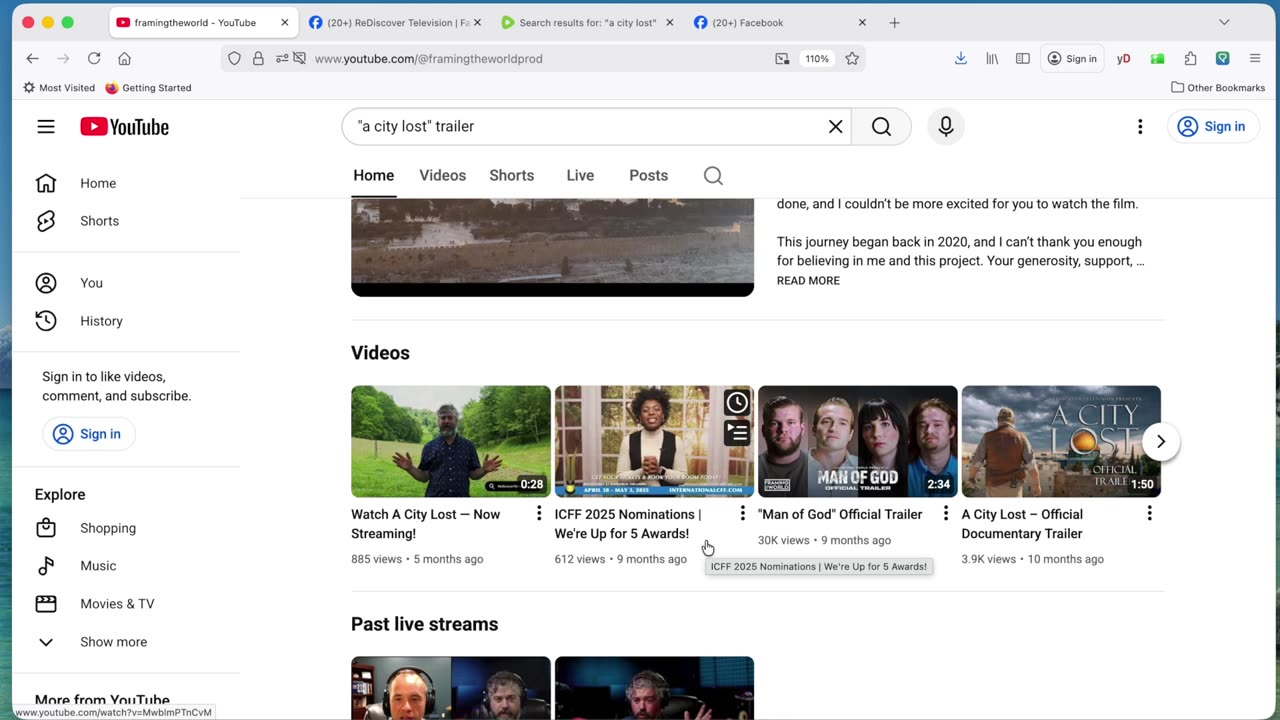This screenshot has width=1280, height=720.
Task: Go back one page in browser
Action: point(32,59)
